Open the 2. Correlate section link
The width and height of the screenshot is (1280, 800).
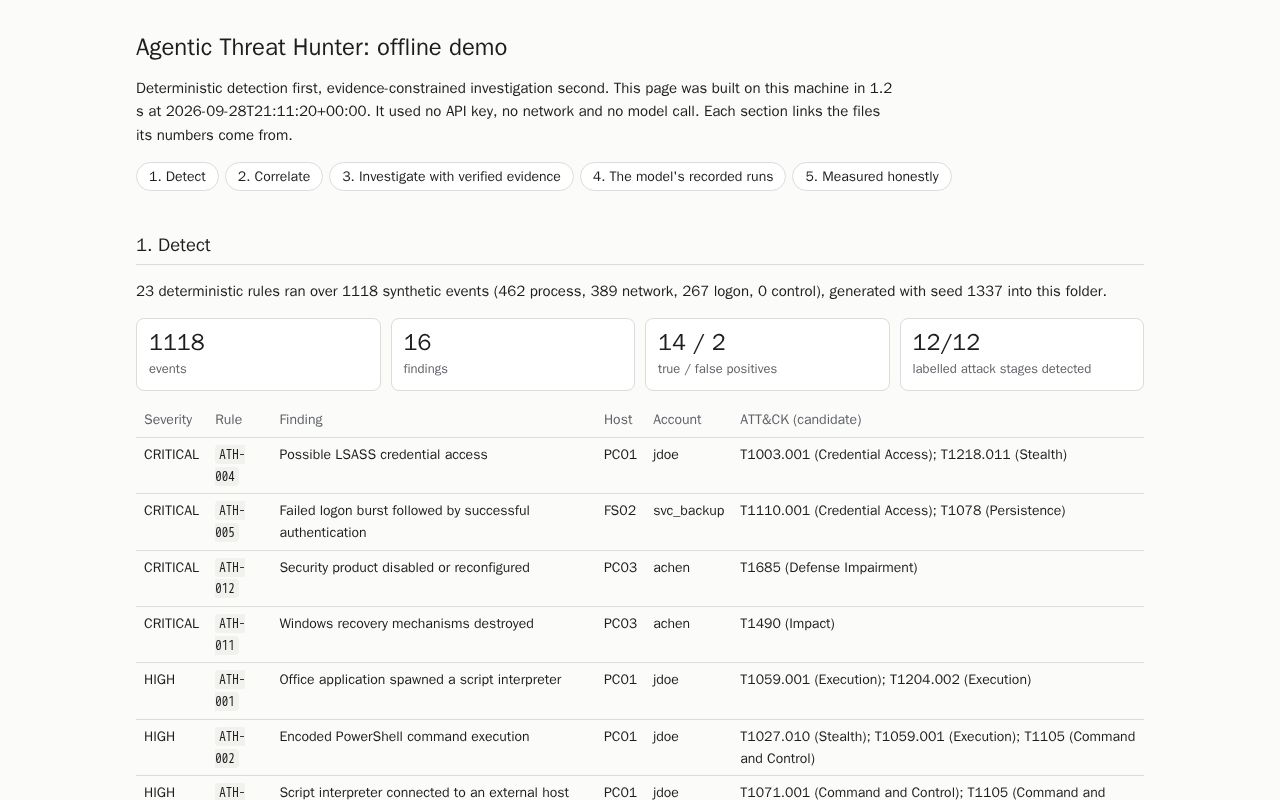274,176
